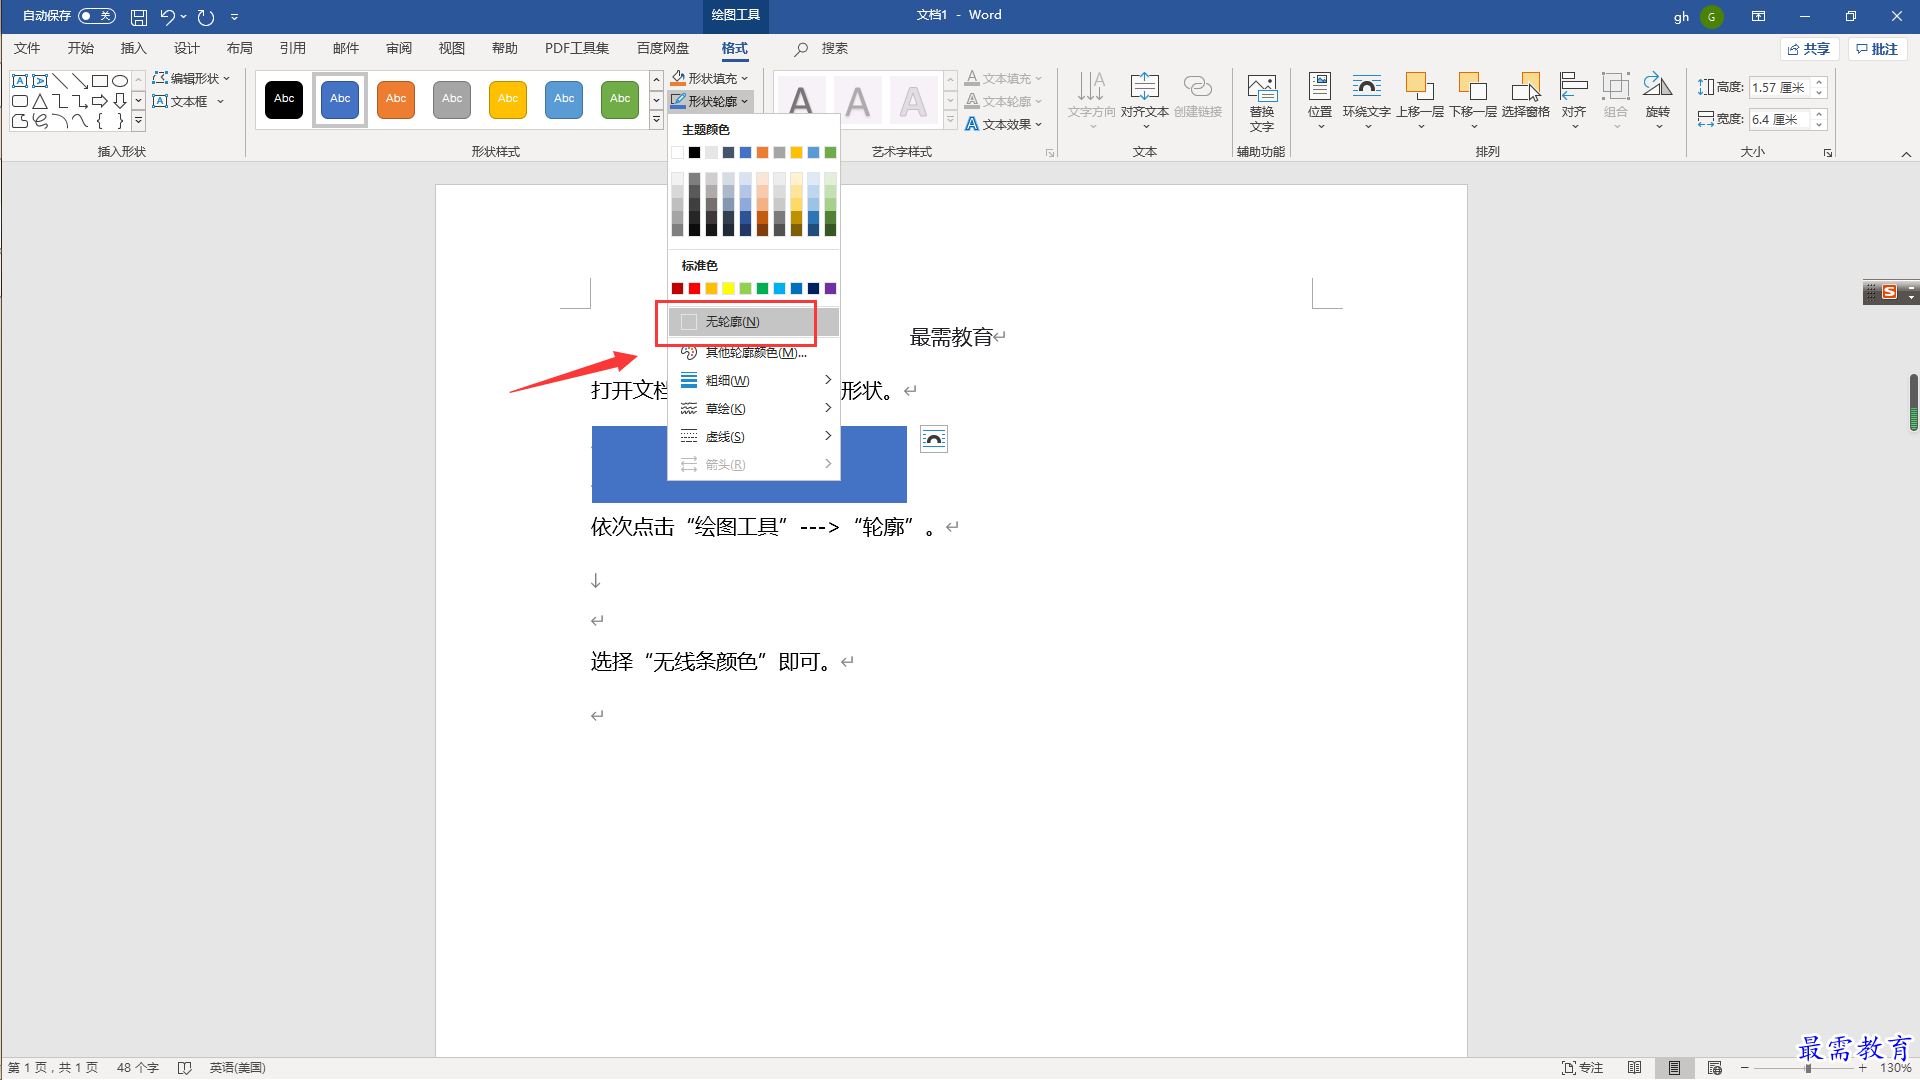Pick the purple standard color swatch

[830, 288]
